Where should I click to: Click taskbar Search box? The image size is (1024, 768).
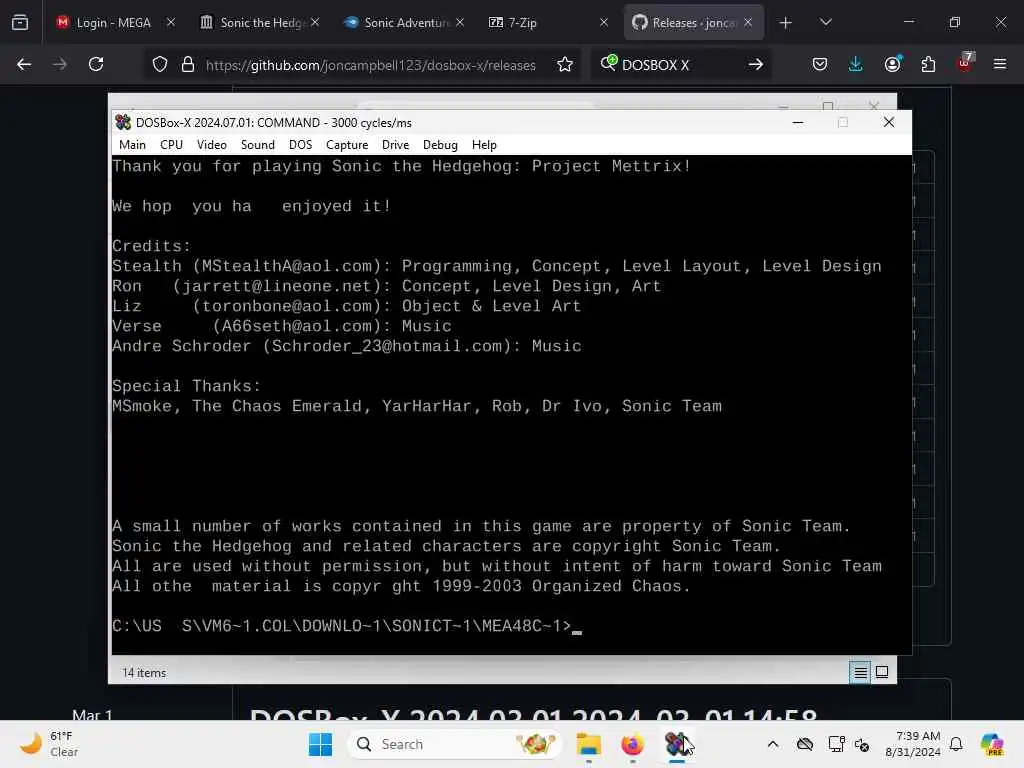[455, 744]
